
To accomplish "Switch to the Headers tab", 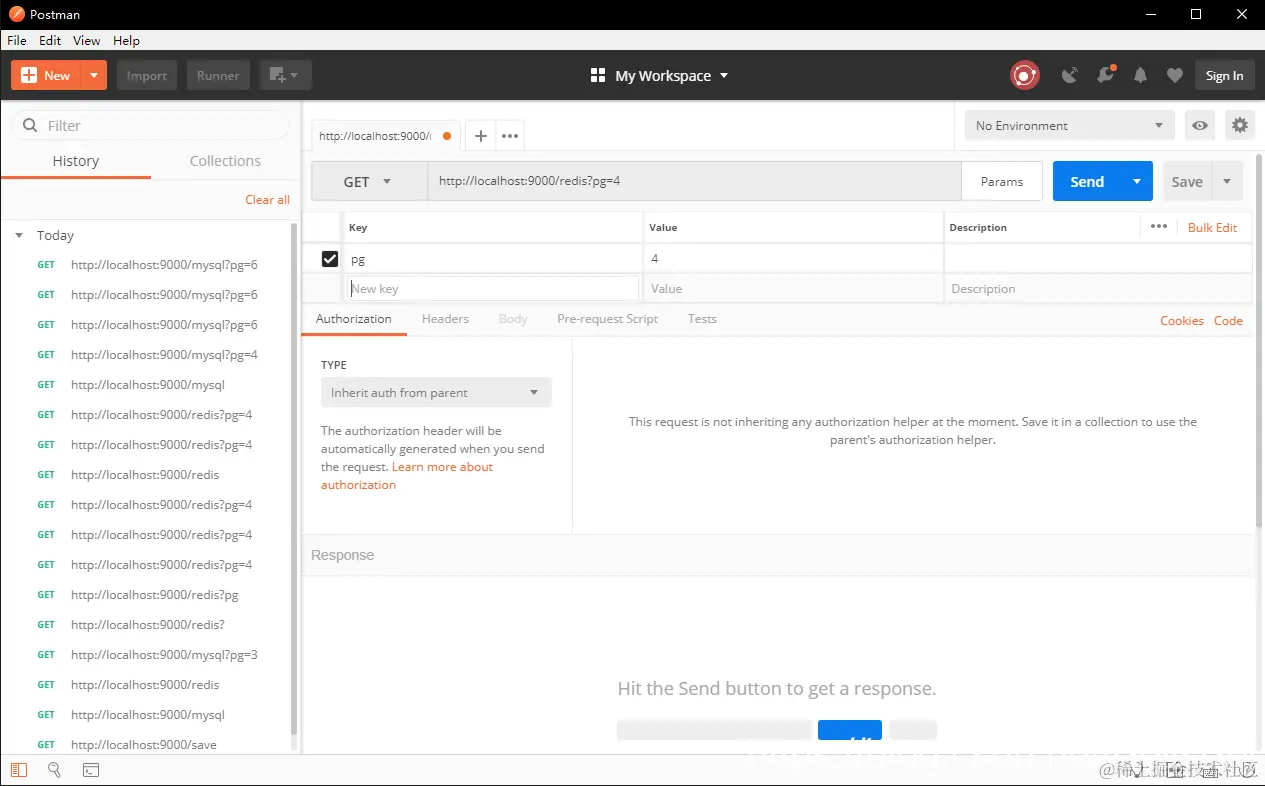I will [x=445, y=319].
